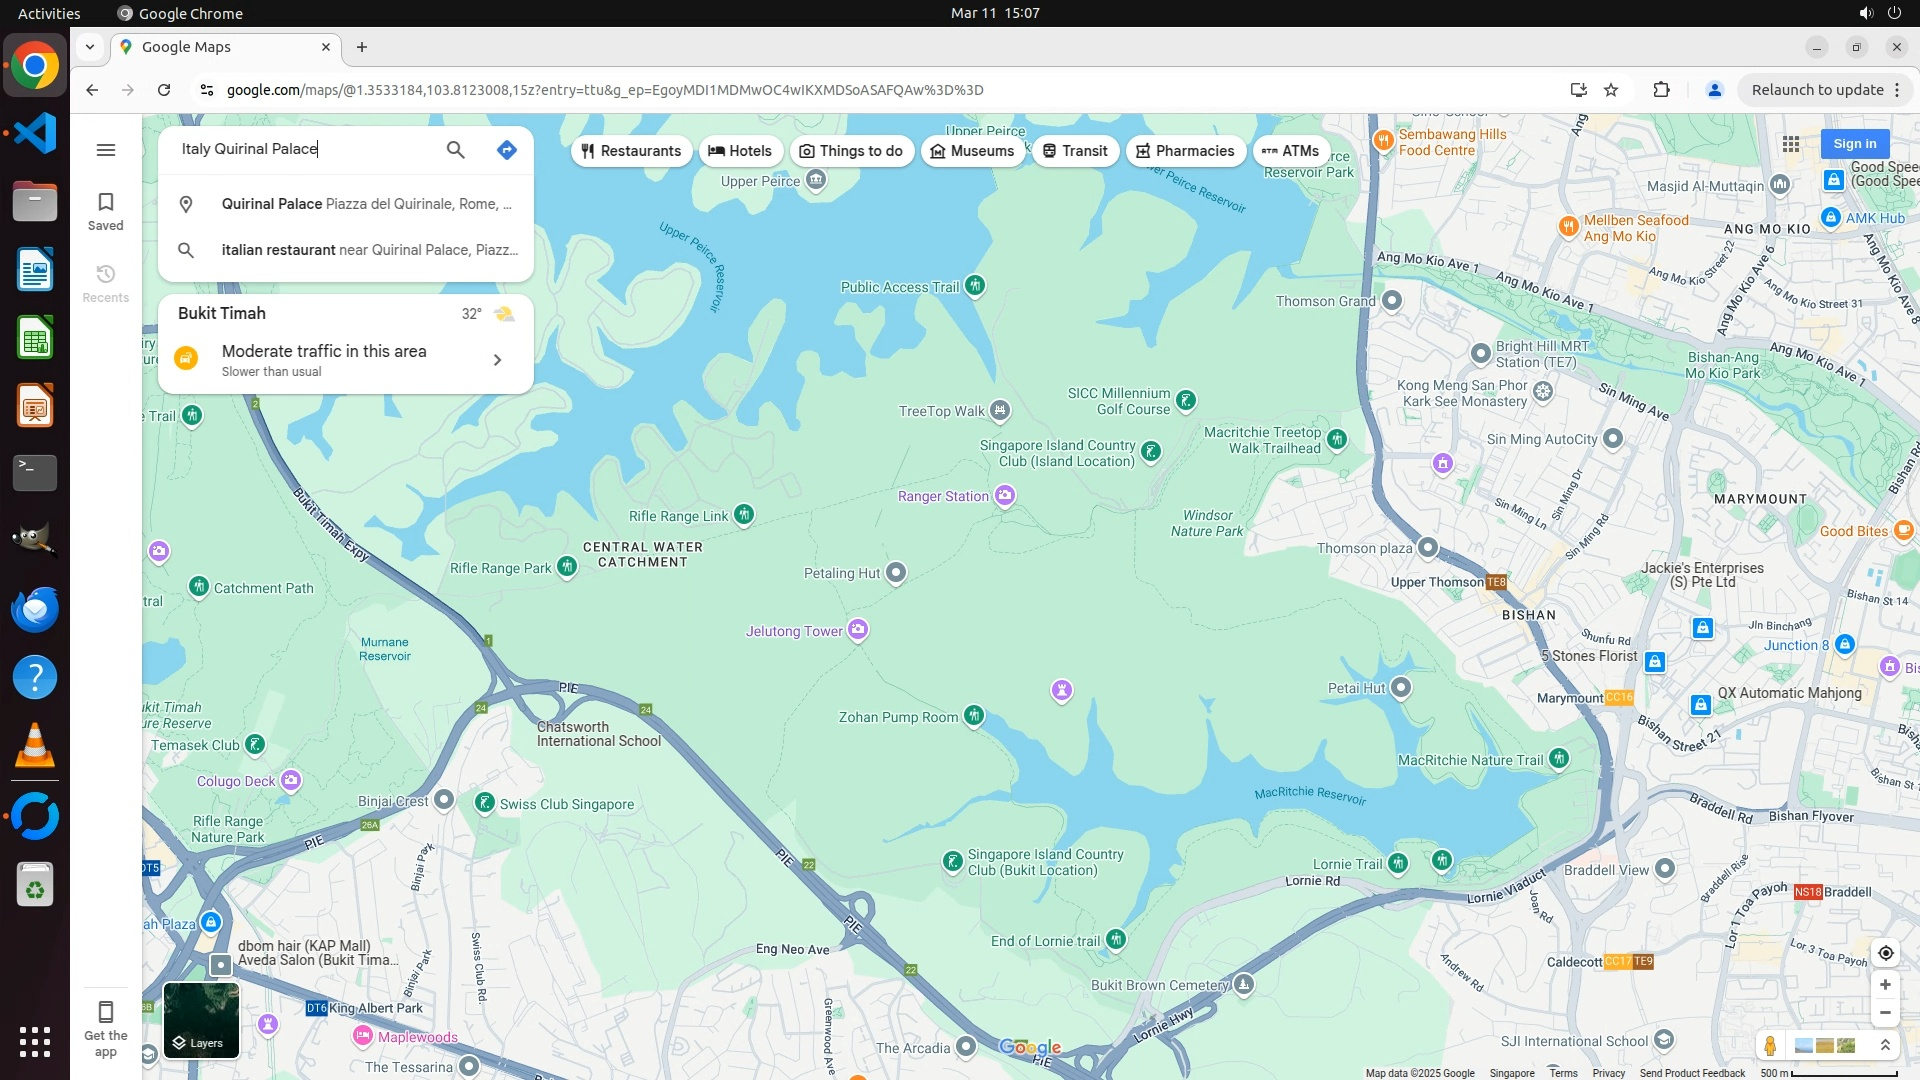Filter map by Restaurants chip
1920x1080 pixels.
point(631,151)
